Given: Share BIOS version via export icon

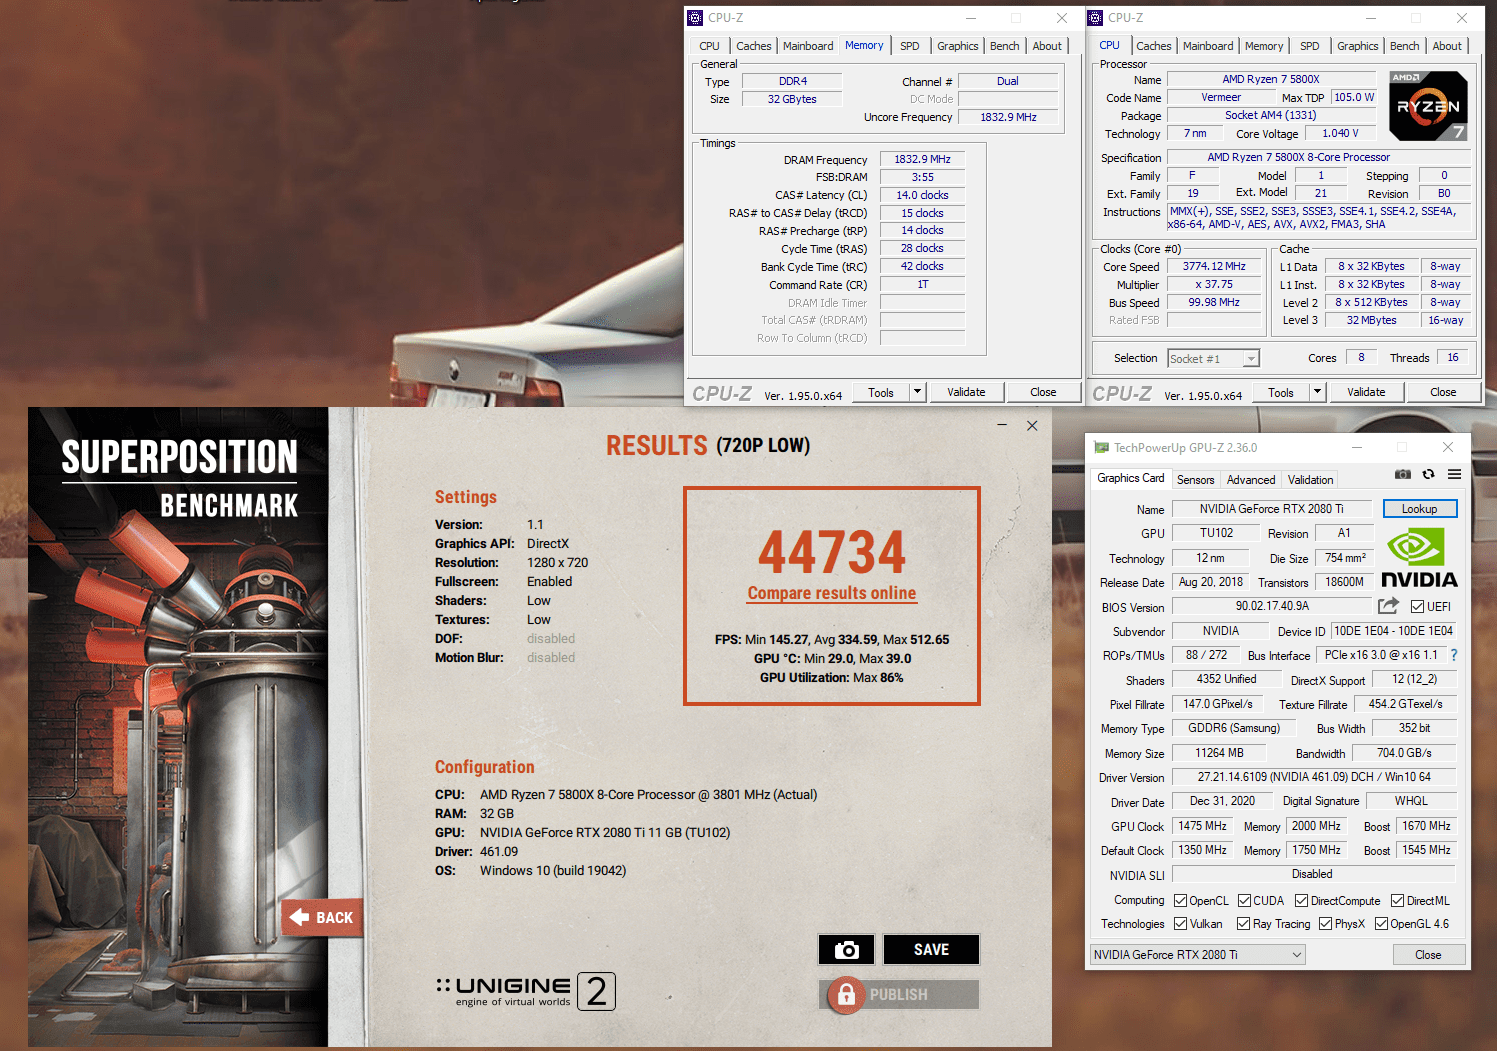Looking at the screenshot, I should click(1388, 606).
